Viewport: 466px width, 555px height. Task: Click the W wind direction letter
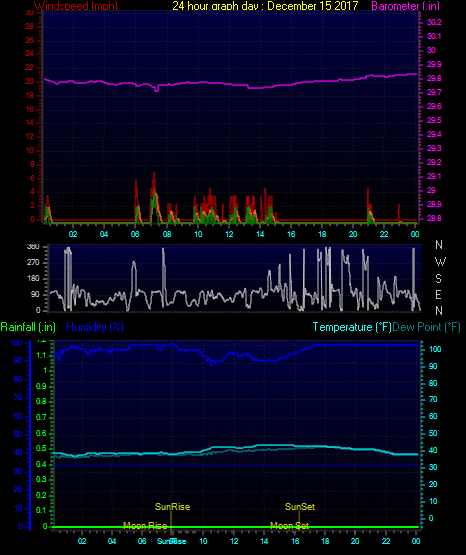440,262
